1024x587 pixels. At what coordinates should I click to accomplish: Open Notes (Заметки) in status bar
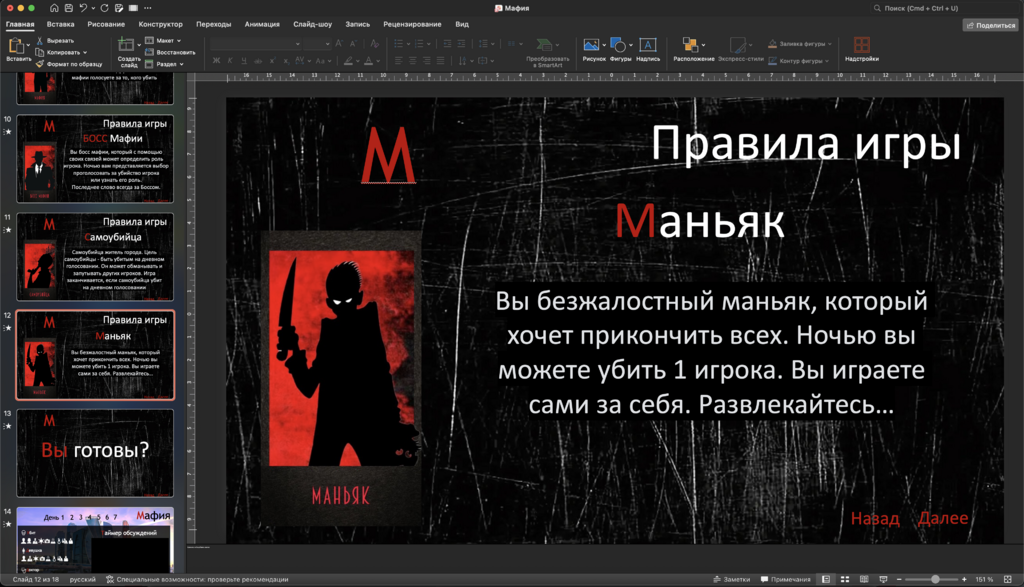(731, 579)
